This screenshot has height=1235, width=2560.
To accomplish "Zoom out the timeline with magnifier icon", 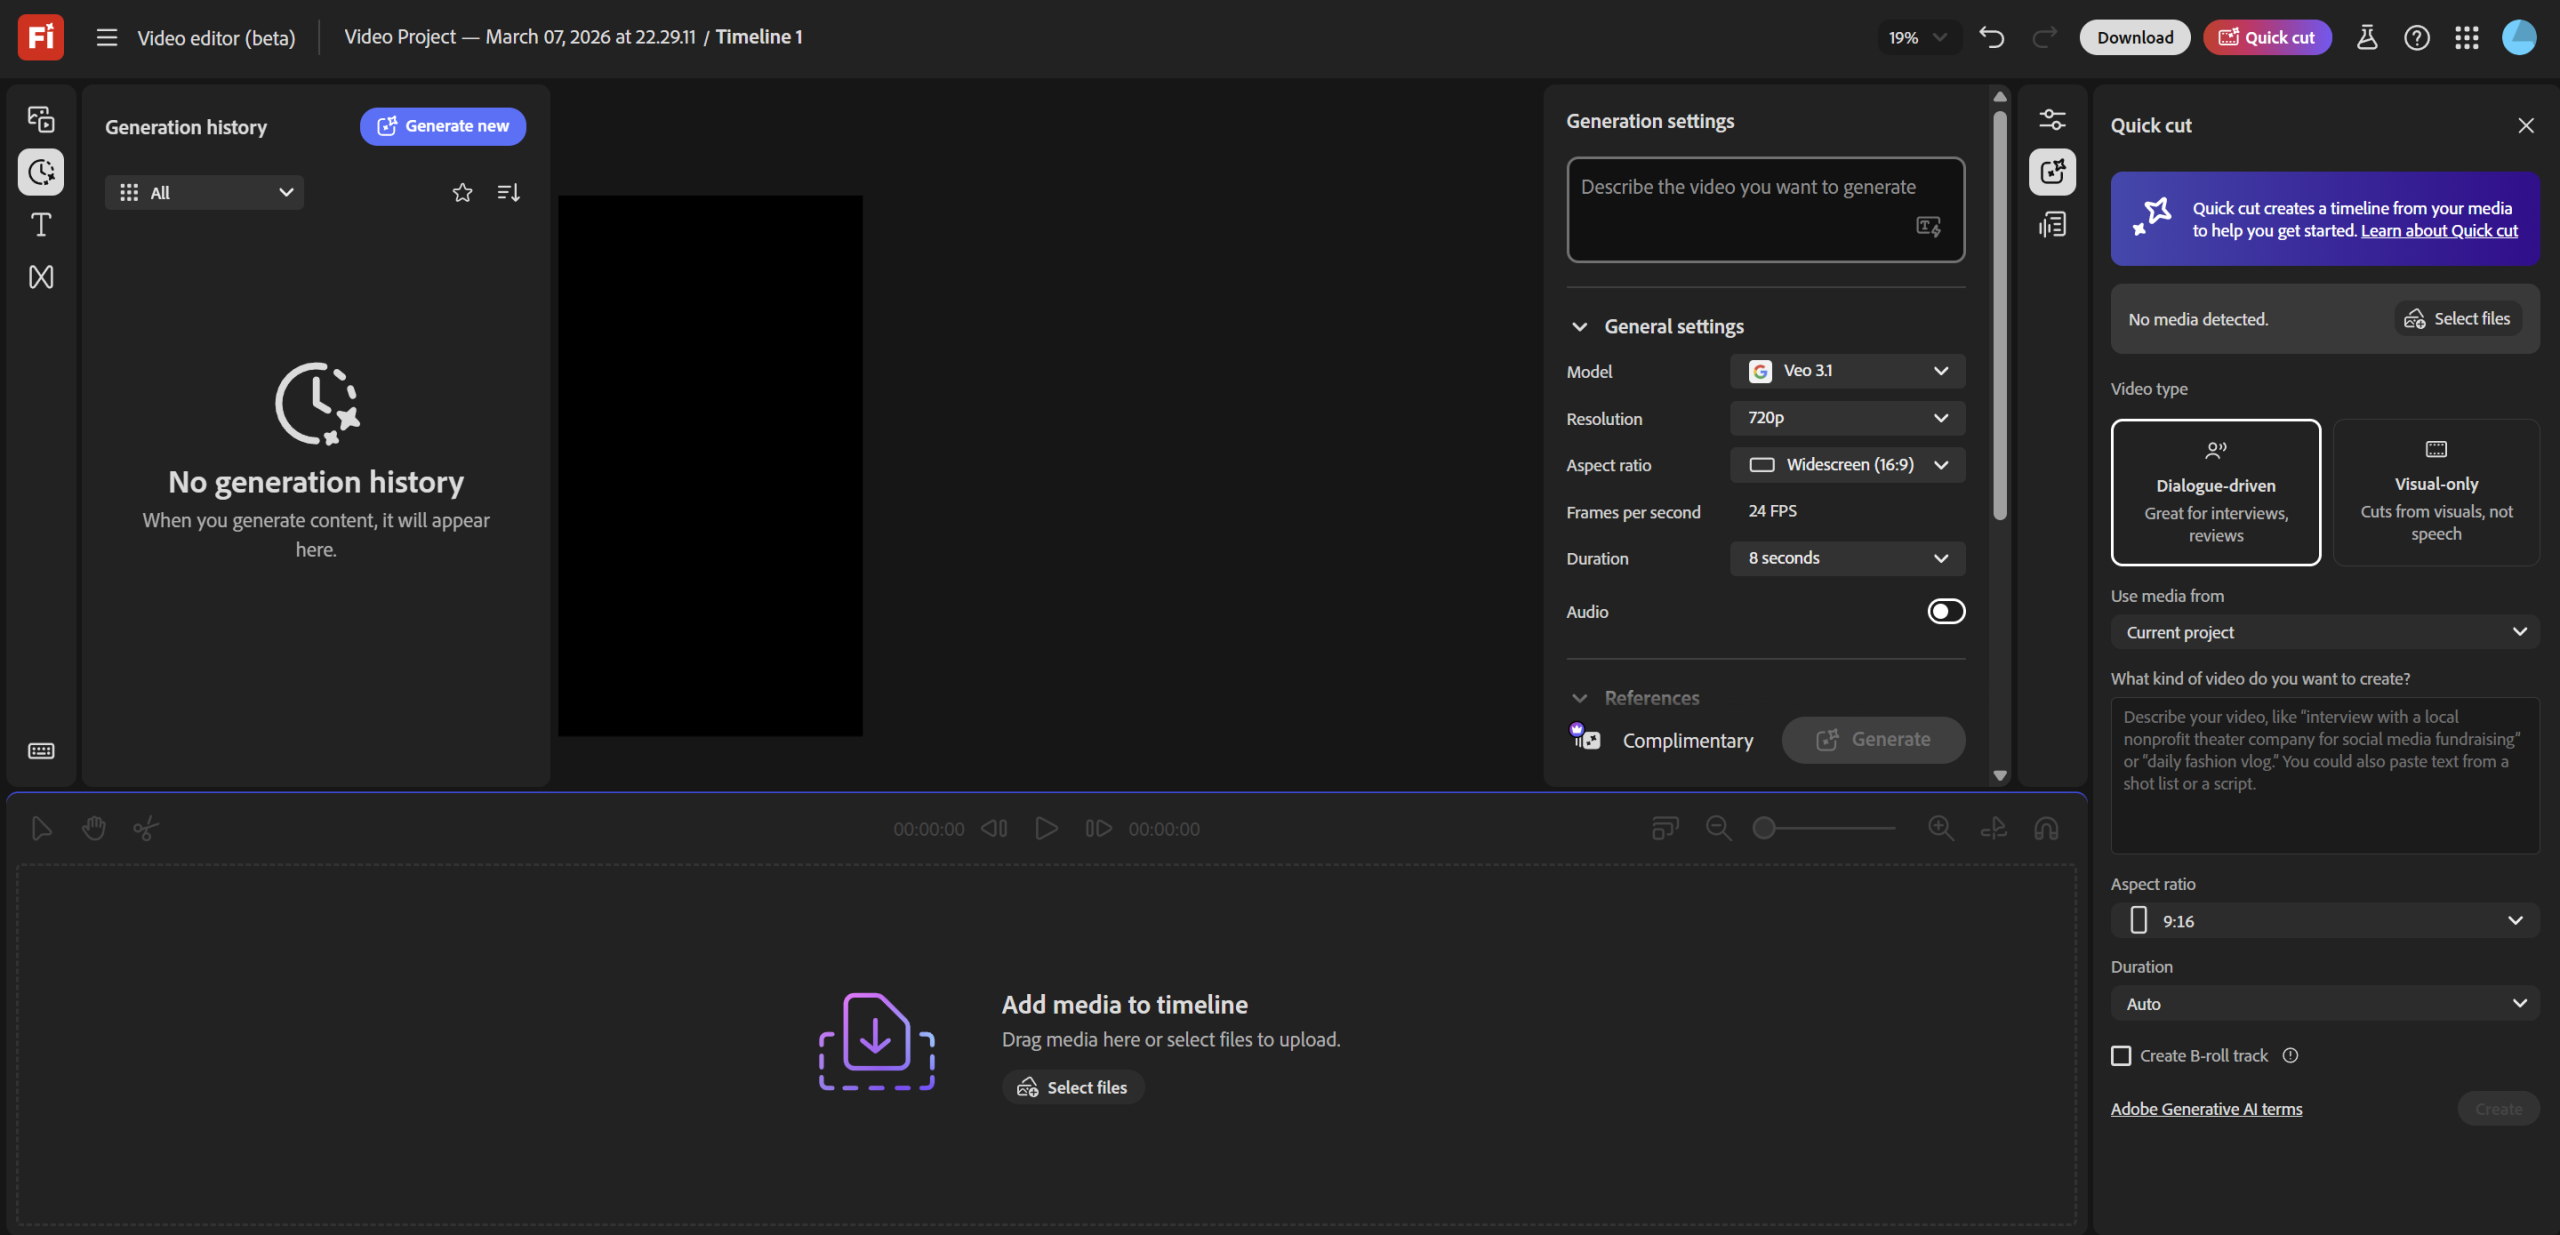I will (x=1718, y=828).
